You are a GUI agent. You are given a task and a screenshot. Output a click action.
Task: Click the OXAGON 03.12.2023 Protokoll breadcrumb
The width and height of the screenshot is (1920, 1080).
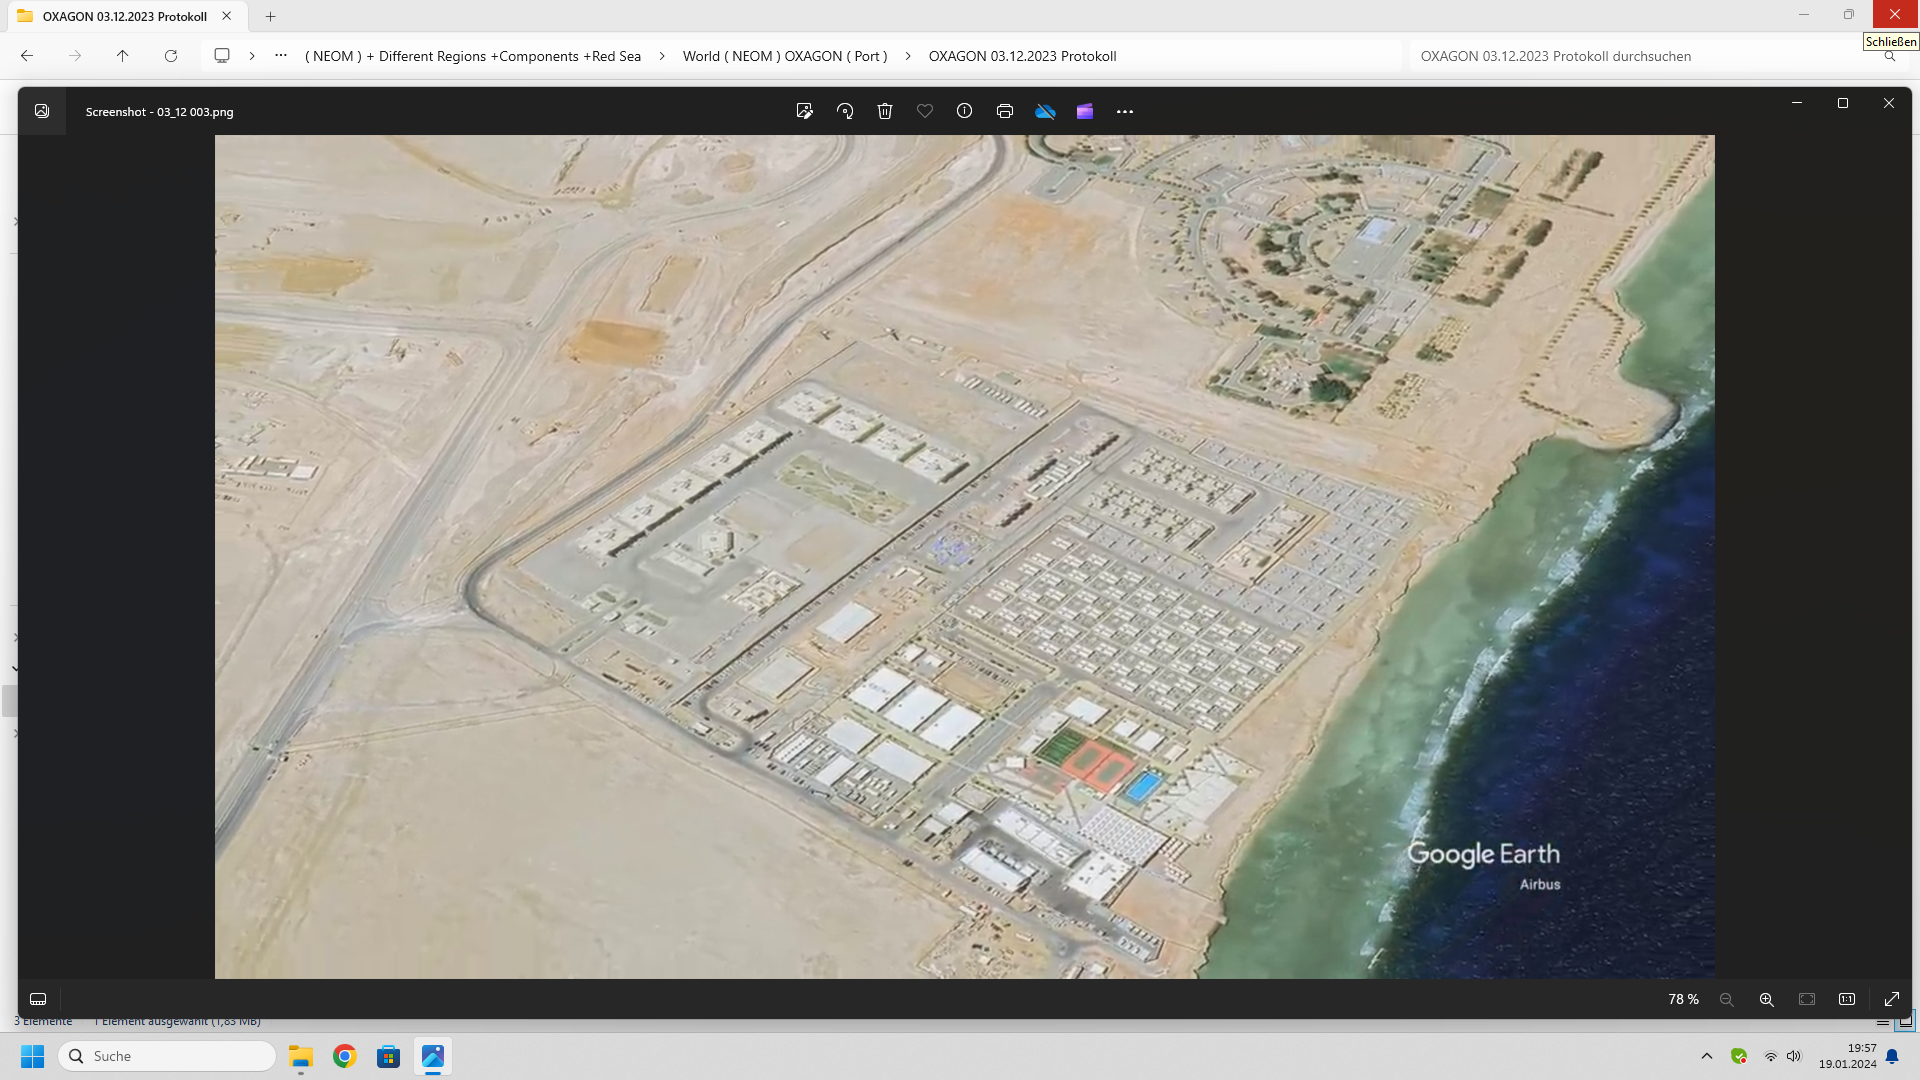coord(1022,56)
